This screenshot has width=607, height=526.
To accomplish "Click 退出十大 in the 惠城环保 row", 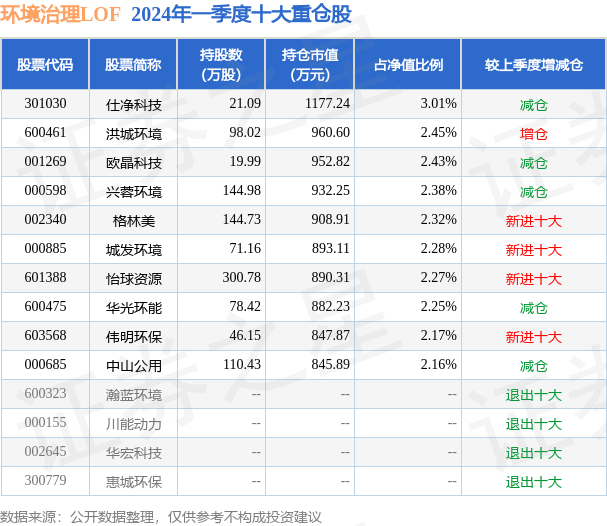I will 533,482.
